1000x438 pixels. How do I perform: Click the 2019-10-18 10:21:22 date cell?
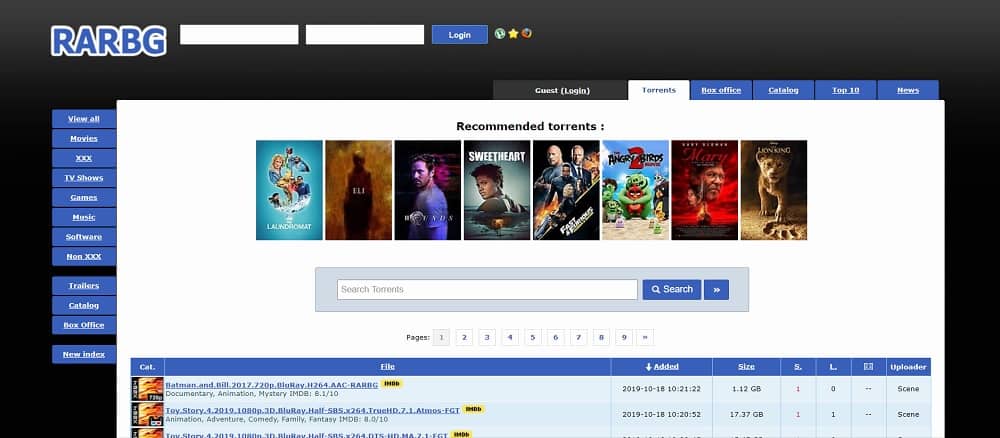(x=661, y=389)
